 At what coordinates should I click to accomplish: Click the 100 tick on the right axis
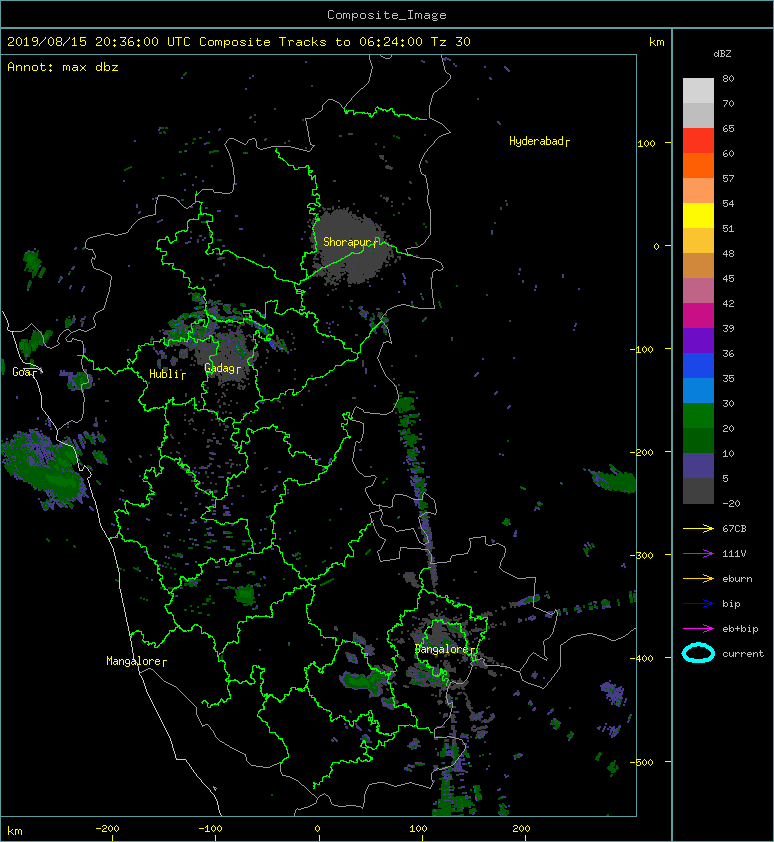646,143
